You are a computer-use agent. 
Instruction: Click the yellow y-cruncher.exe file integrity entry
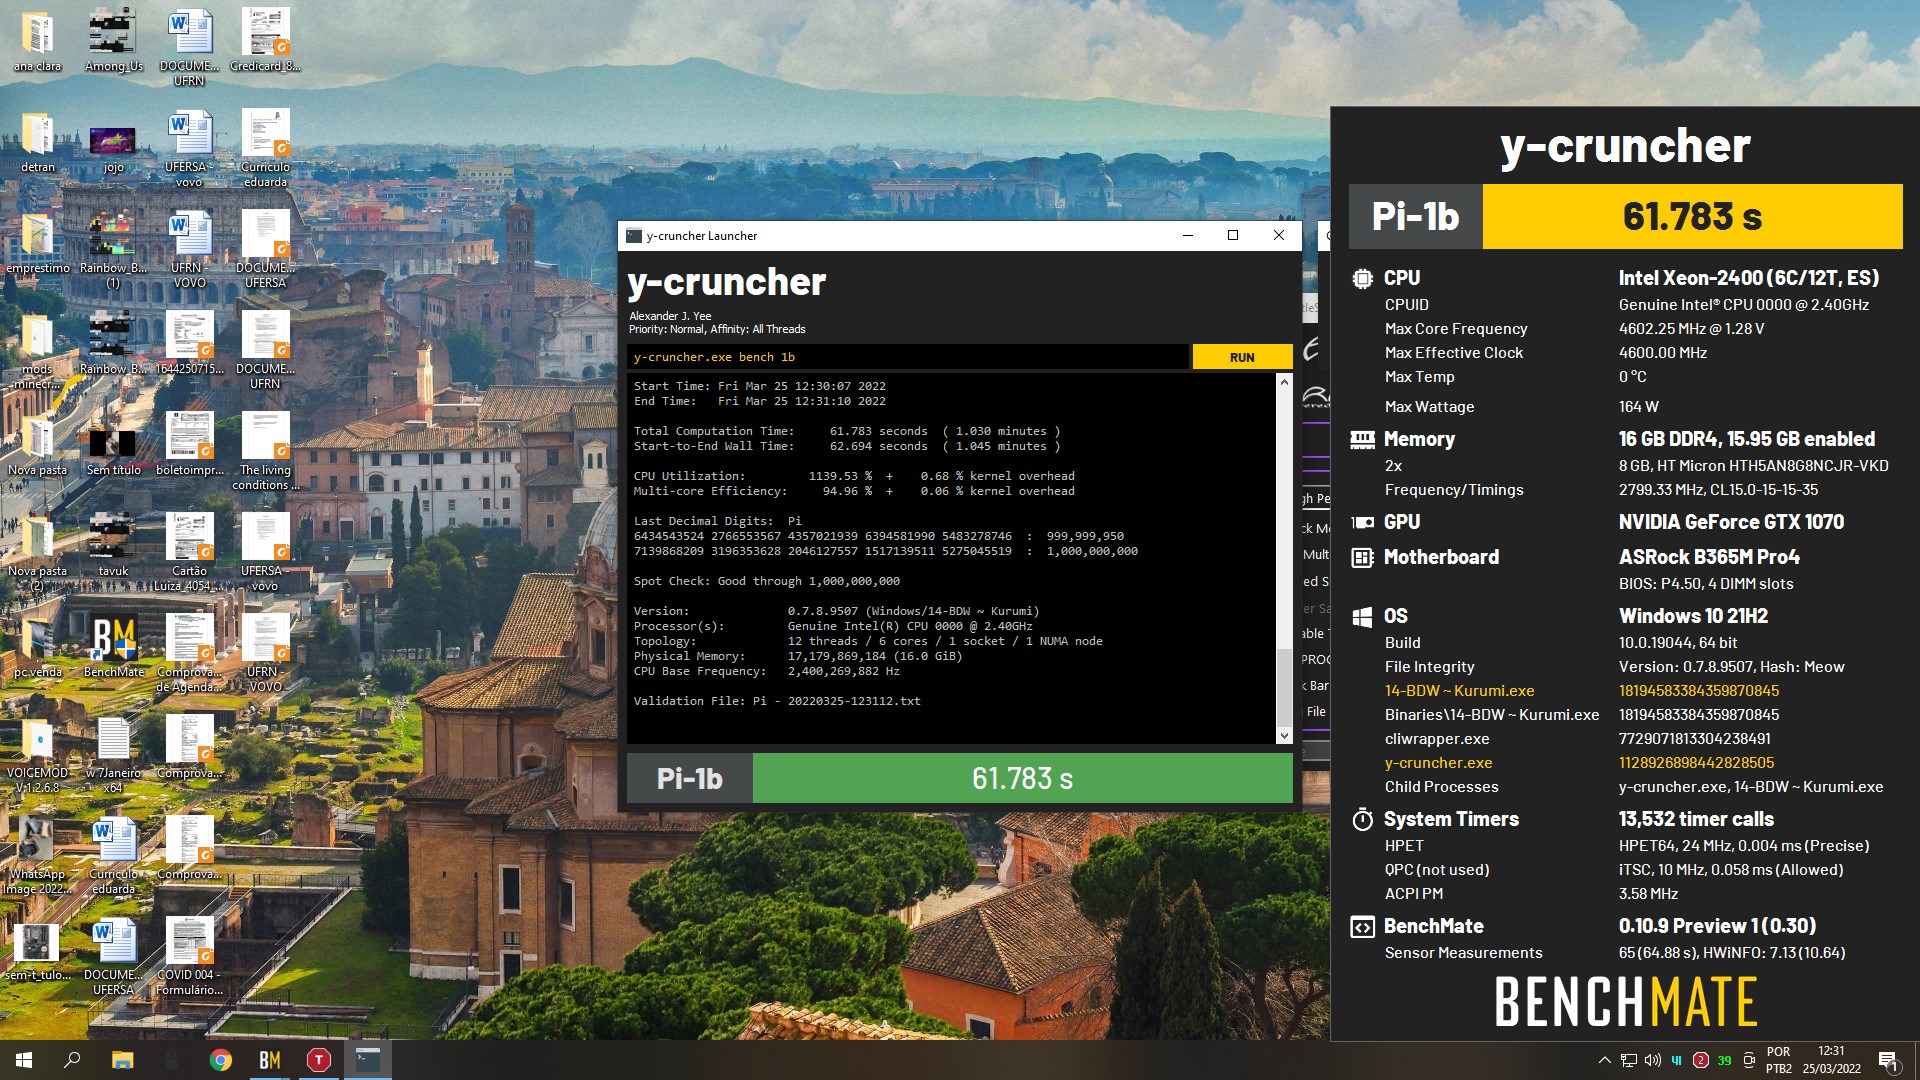1438,763
